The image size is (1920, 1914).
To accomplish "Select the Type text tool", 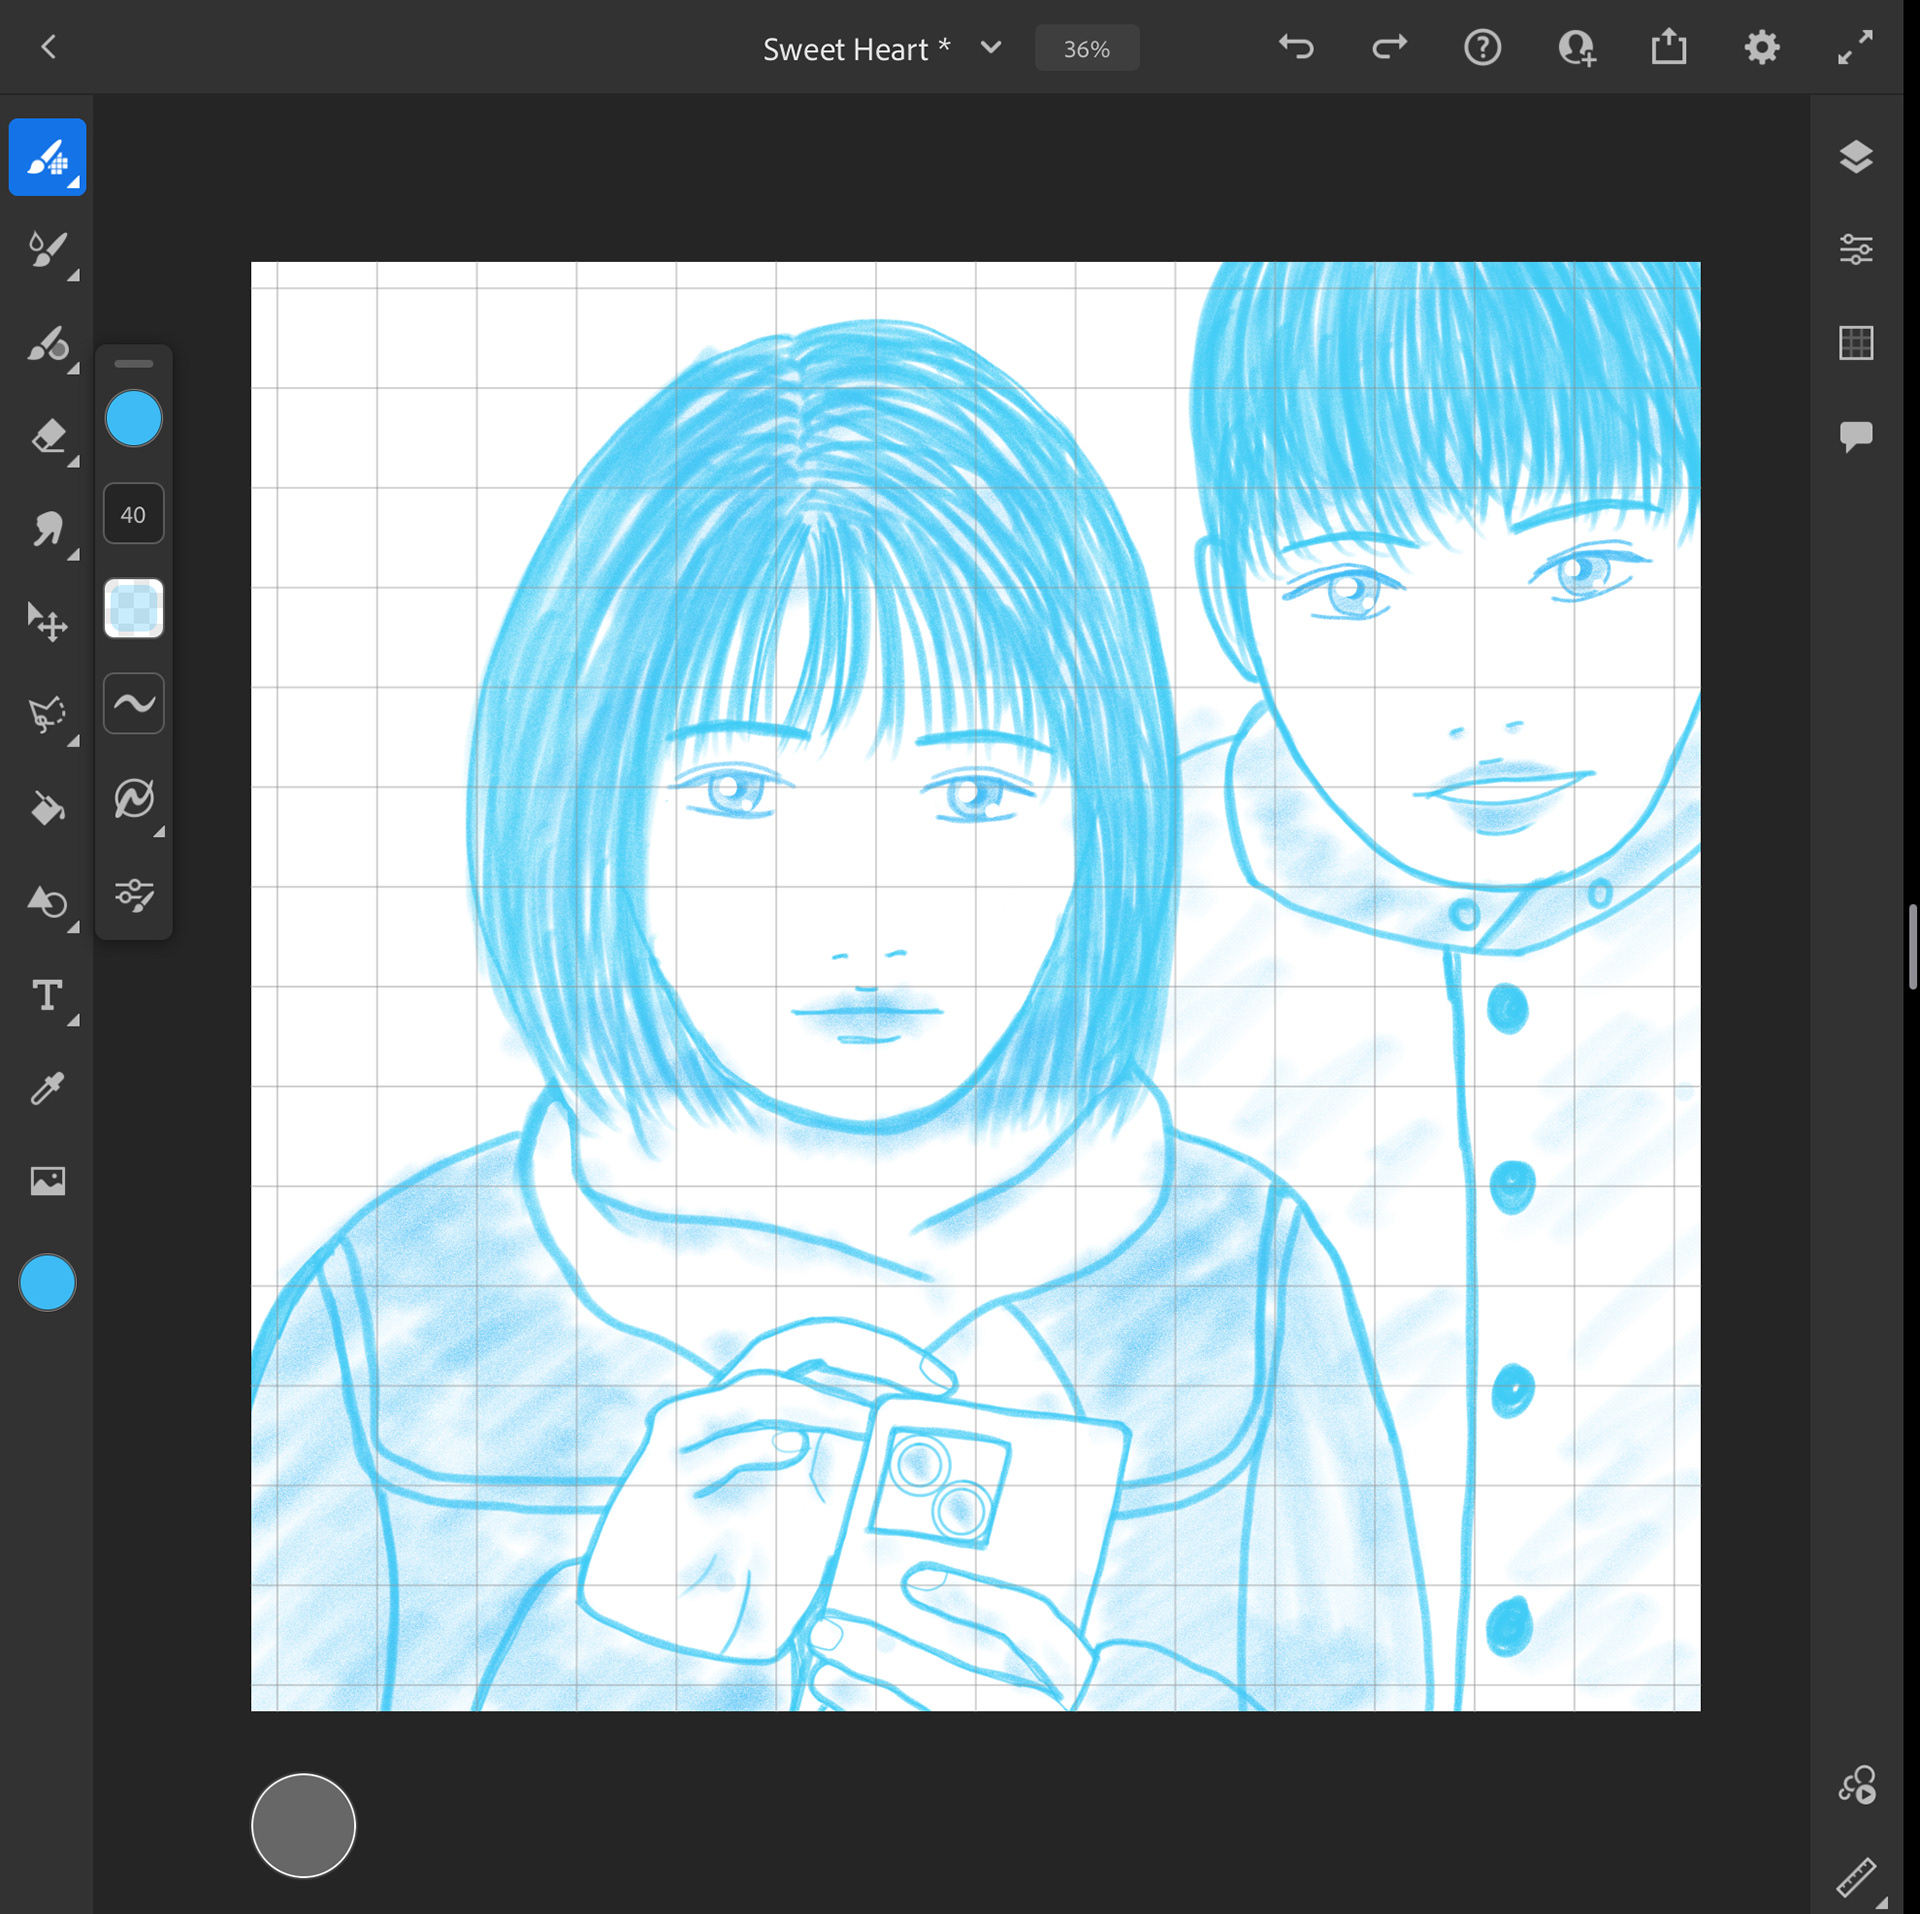I will pyautogui.click(x=47, y=996).
